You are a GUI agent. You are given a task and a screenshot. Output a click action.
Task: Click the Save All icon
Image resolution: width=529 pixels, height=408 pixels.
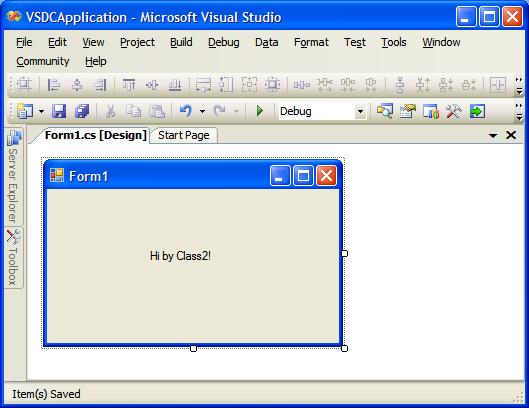tap(82, 111)
